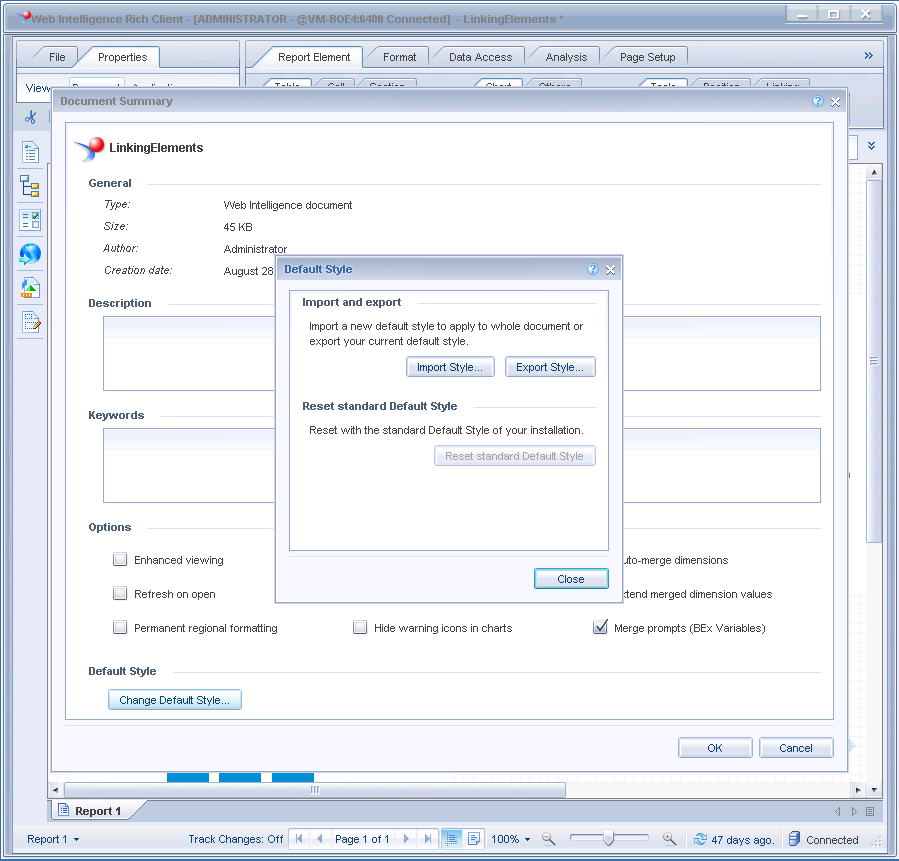Click the zoom out magnifier icon

[549, 839]
